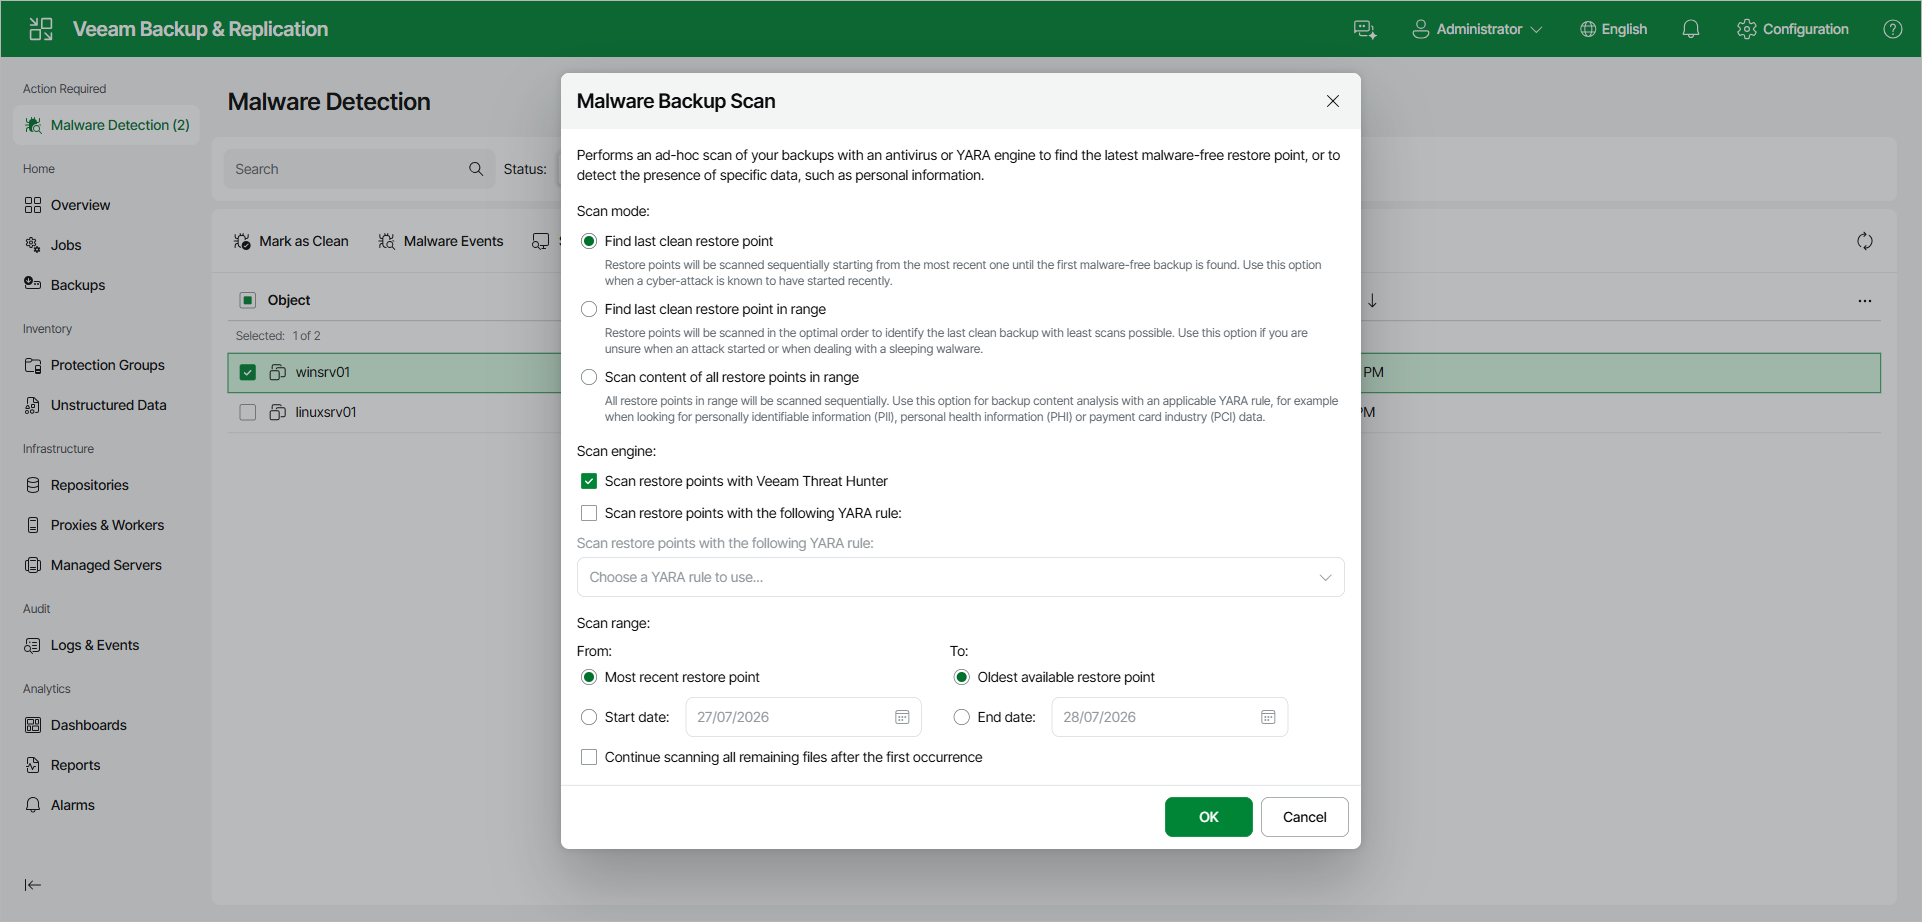The image size is (1922, 922).
Task: Click Malware Events toolbar button
Action: (440, 241)
